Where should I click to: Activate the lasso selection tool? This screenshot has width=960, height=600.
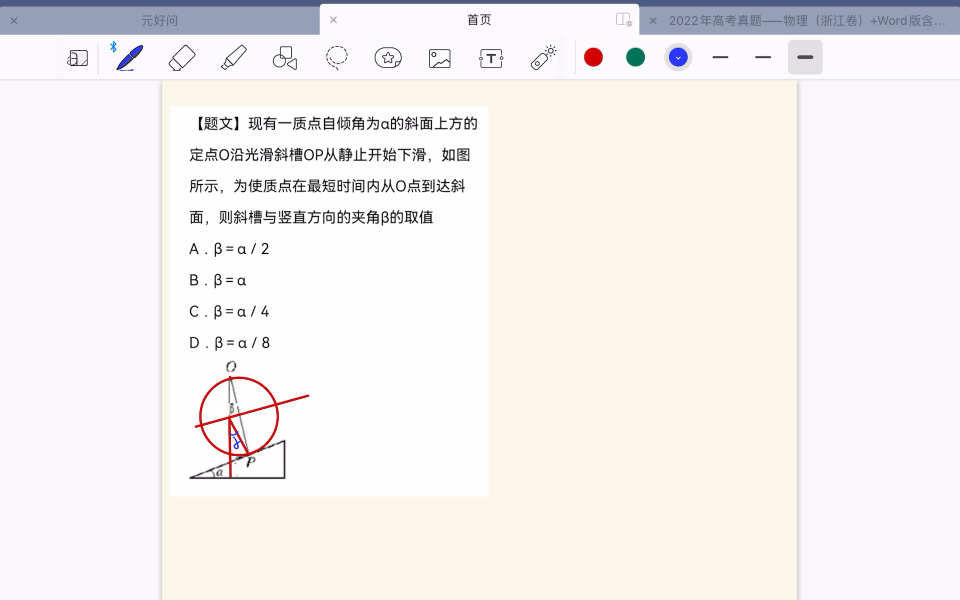336,58
